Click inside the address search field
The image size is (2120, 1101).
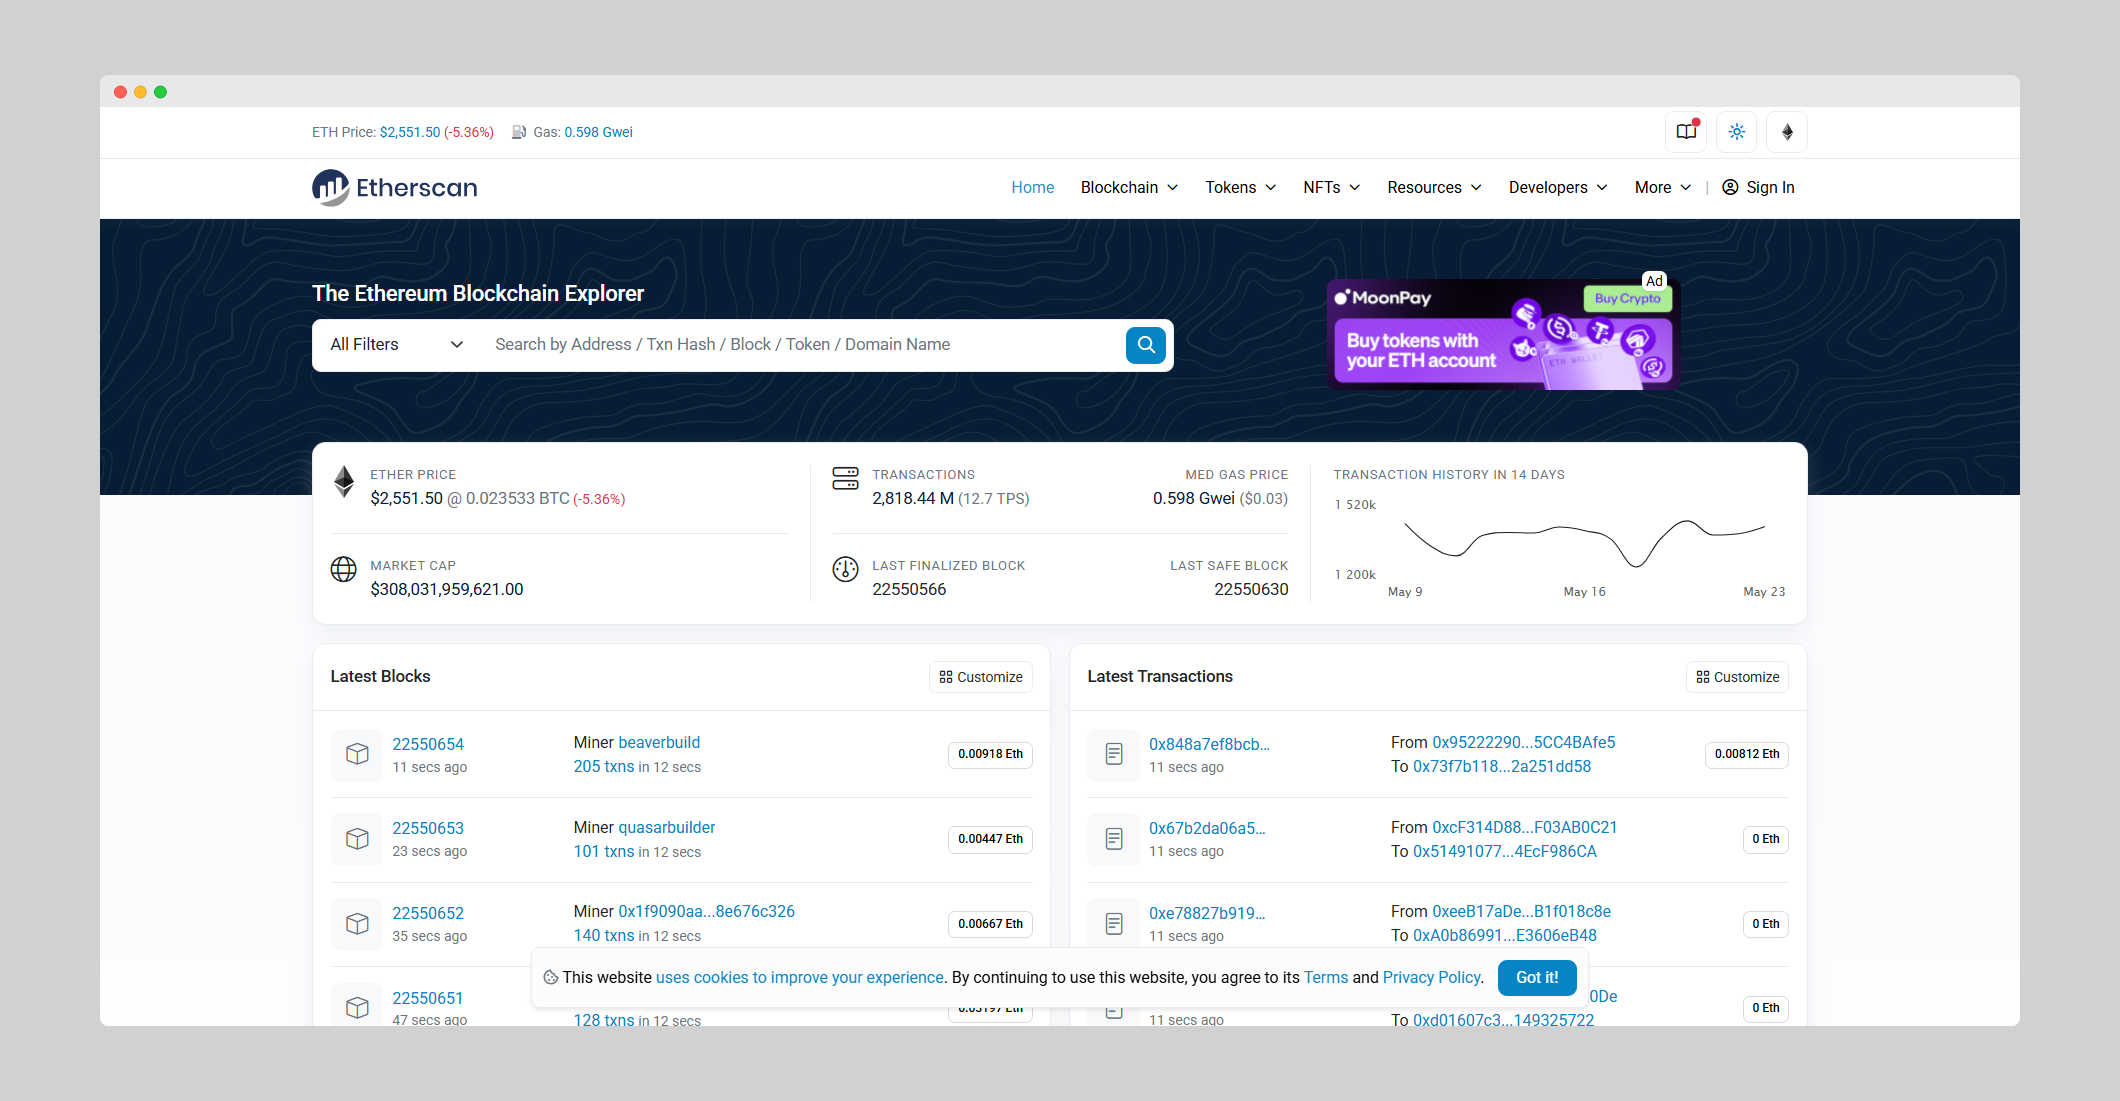pyautogui.click(x=800, y=345)
